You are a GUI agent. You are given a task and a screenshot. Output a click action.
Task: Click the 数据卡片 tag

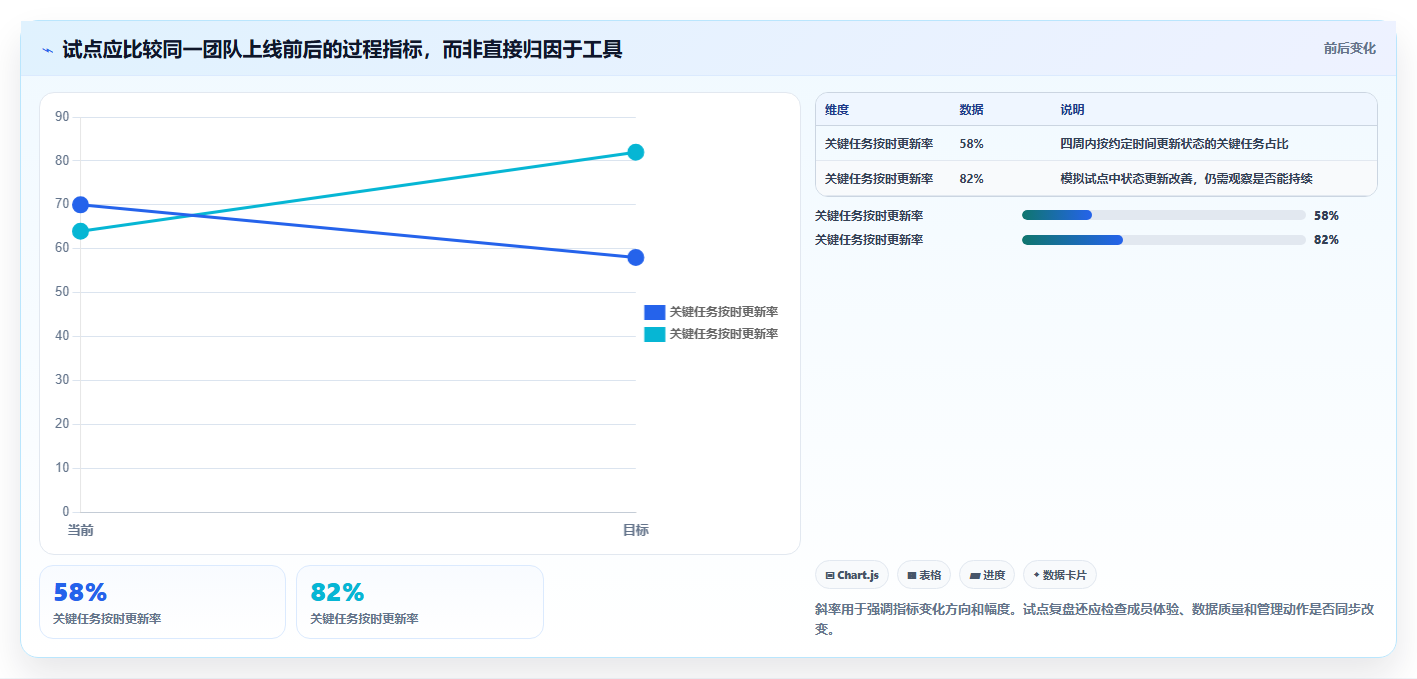click(x=1059, y=575)
